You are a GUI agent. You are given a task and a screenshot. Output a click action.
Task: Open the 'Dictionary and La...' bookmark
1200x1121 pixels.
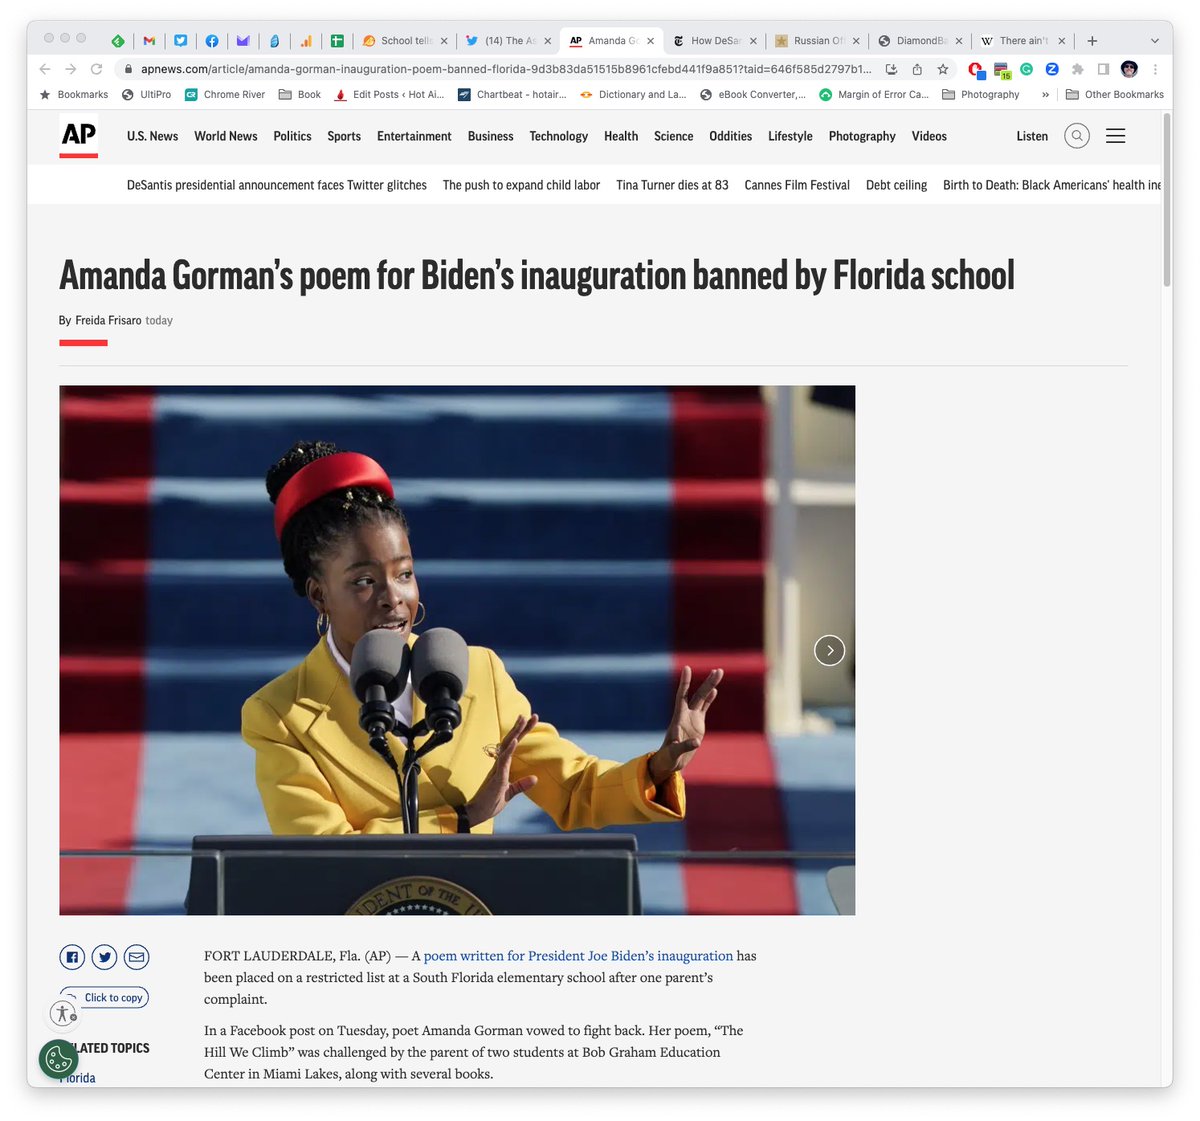pyautogui.click(x=633, y=95)
